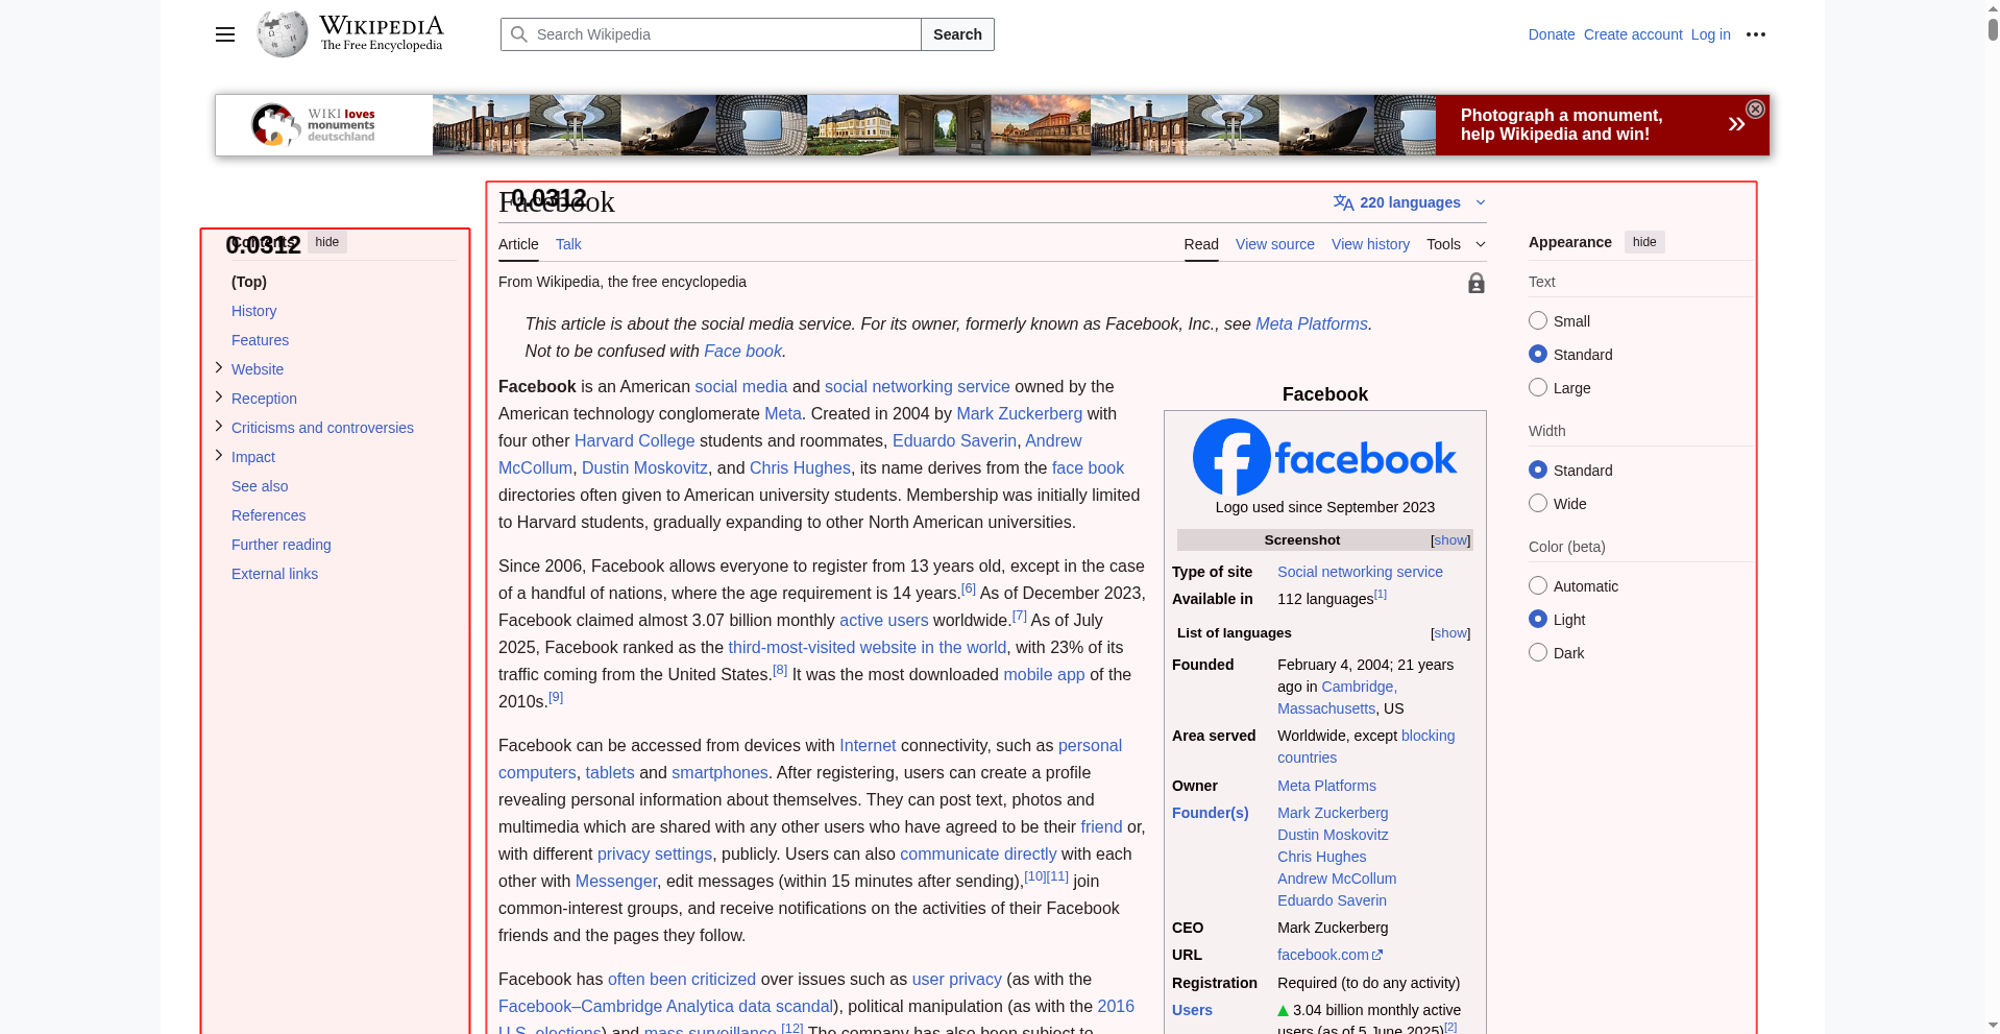Click the external link icon next to facebook.com
The image size is (2000, 1034).
pyautogui.click(x=1378, y=955)
